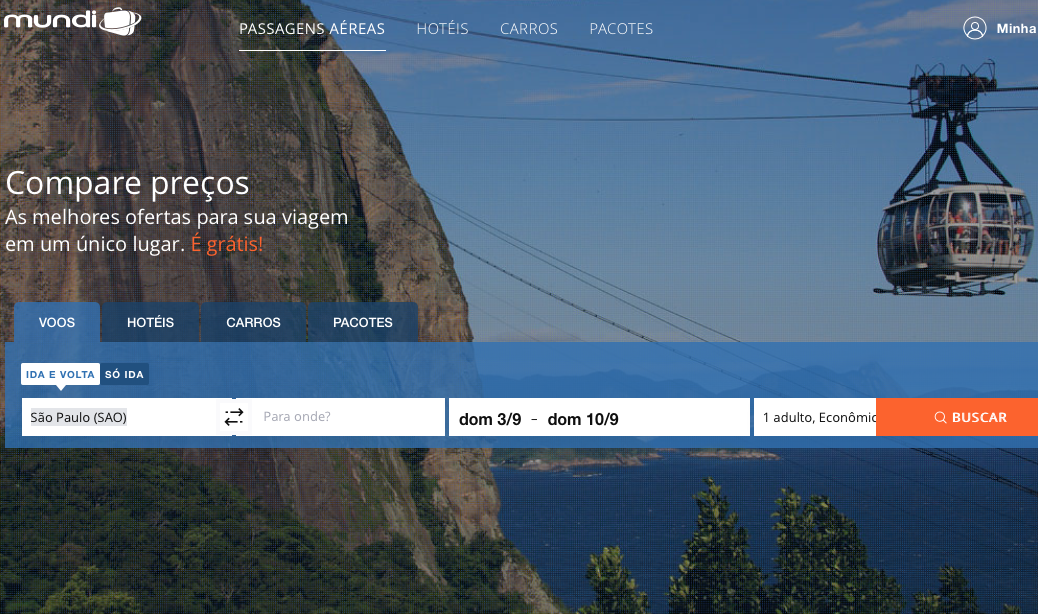Open Passagens Aéreas in top navigation
Screen dimensions: 1038x614
[x=312, y=29]
